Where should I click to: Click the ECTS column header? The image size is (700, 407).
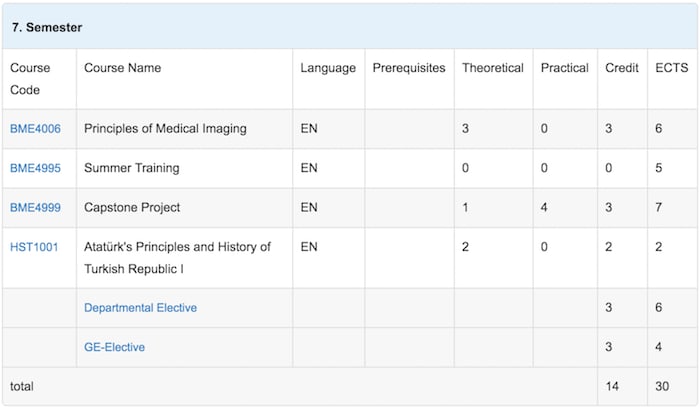point(672,79)
